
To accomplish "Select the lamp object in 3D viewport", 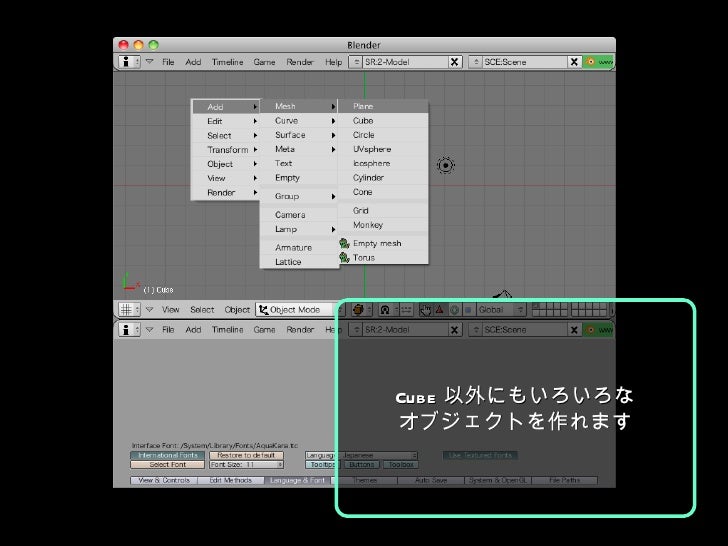I will coord(446,165).
